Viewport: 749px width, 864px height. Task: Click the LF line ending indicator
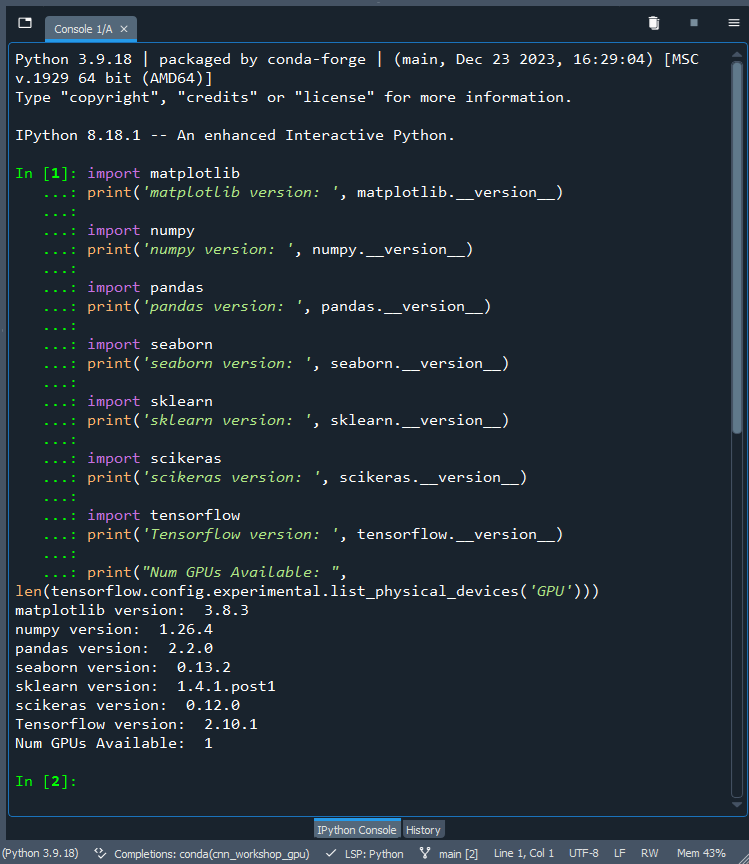[x=619, y=853]
